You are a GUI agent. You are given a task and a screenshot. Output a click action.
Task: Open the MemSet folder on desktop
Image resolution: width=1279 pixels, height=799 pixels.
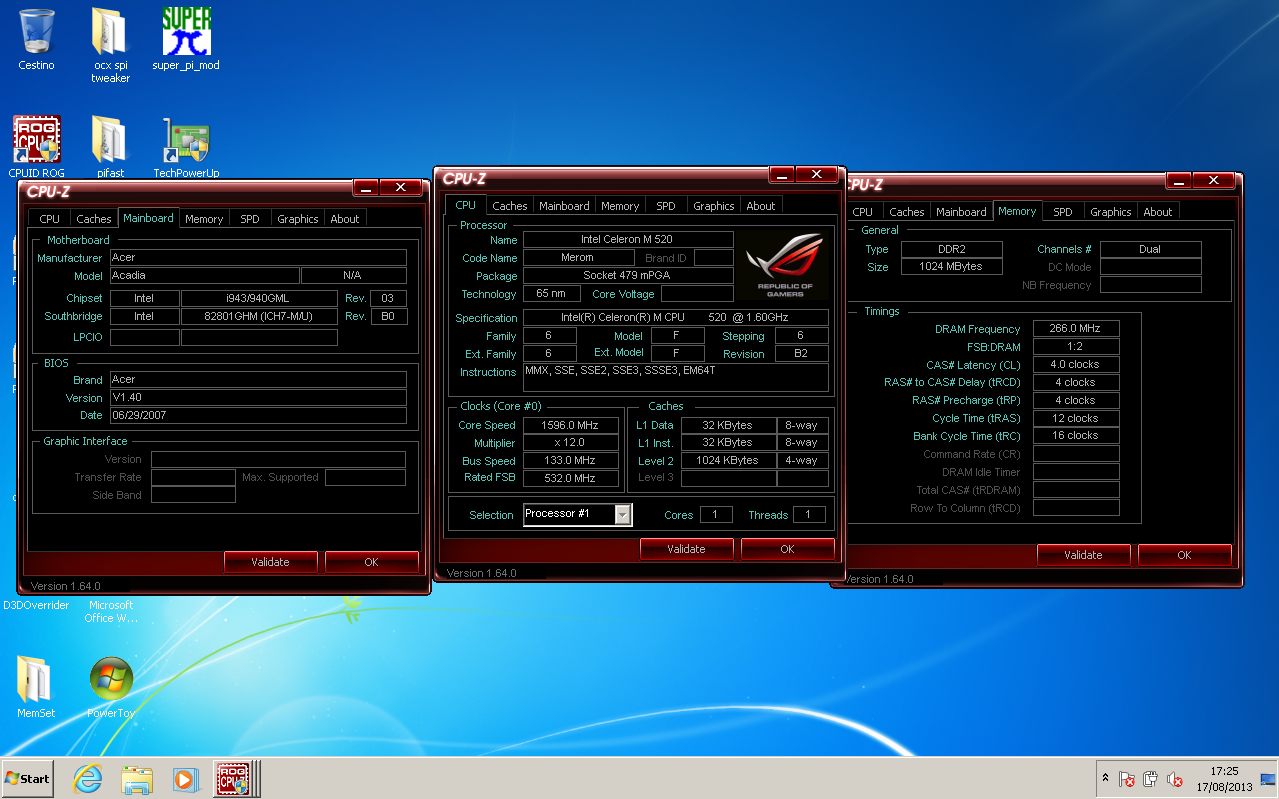tap(36, 687)
